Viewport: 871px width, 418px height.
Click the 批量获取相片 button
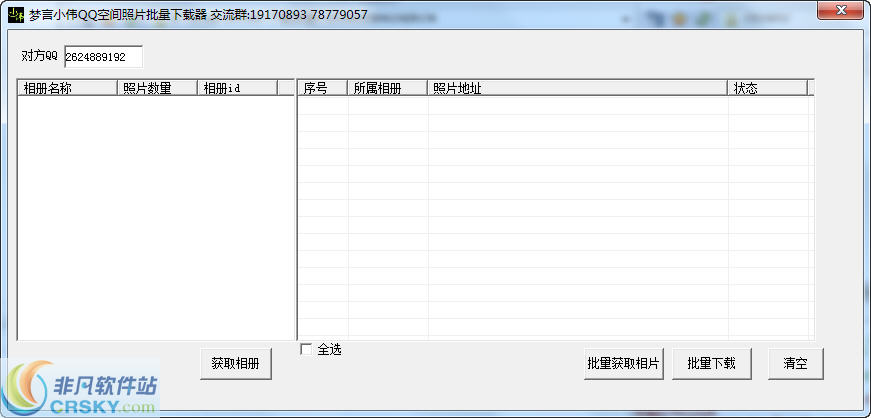[623, 364]
